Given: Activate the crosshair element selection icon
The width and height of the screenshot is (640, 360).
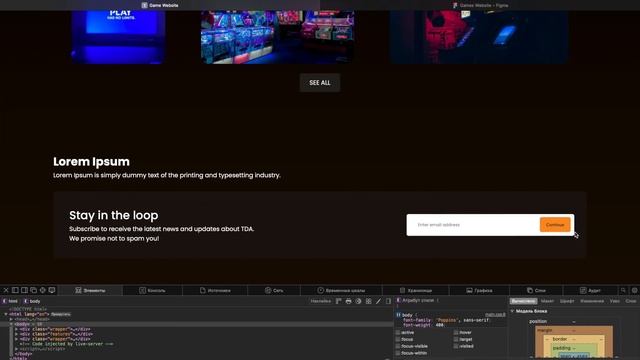Looking at the screenshot, I should point(42,290).
